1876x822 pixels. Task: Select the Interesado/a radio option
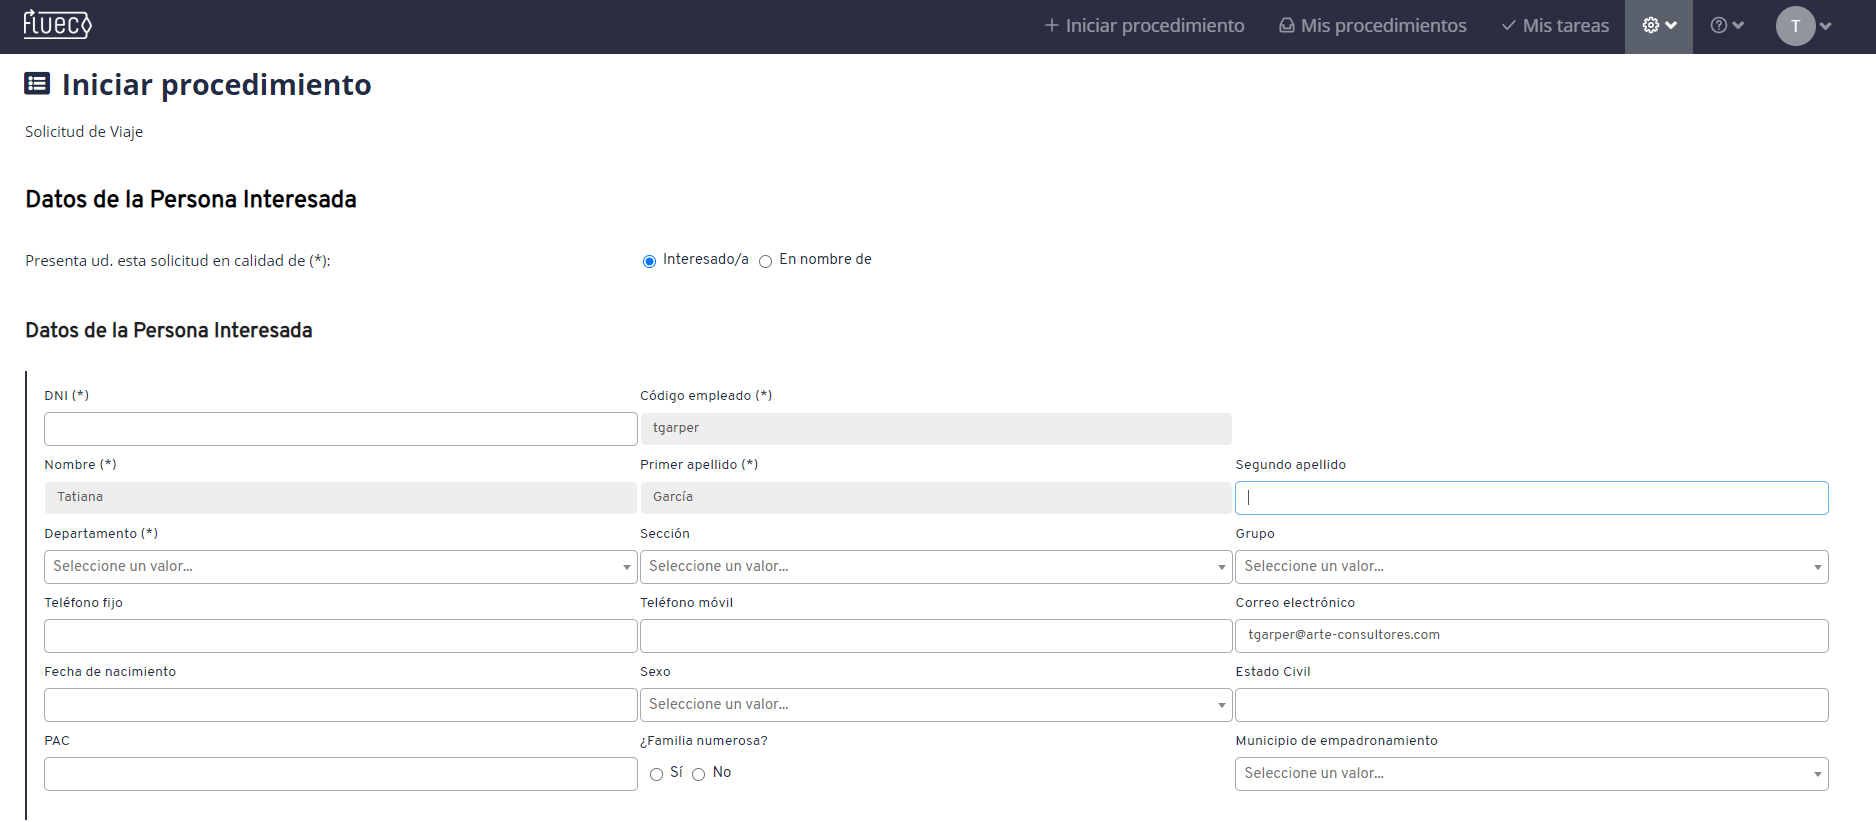coord(650,261)
